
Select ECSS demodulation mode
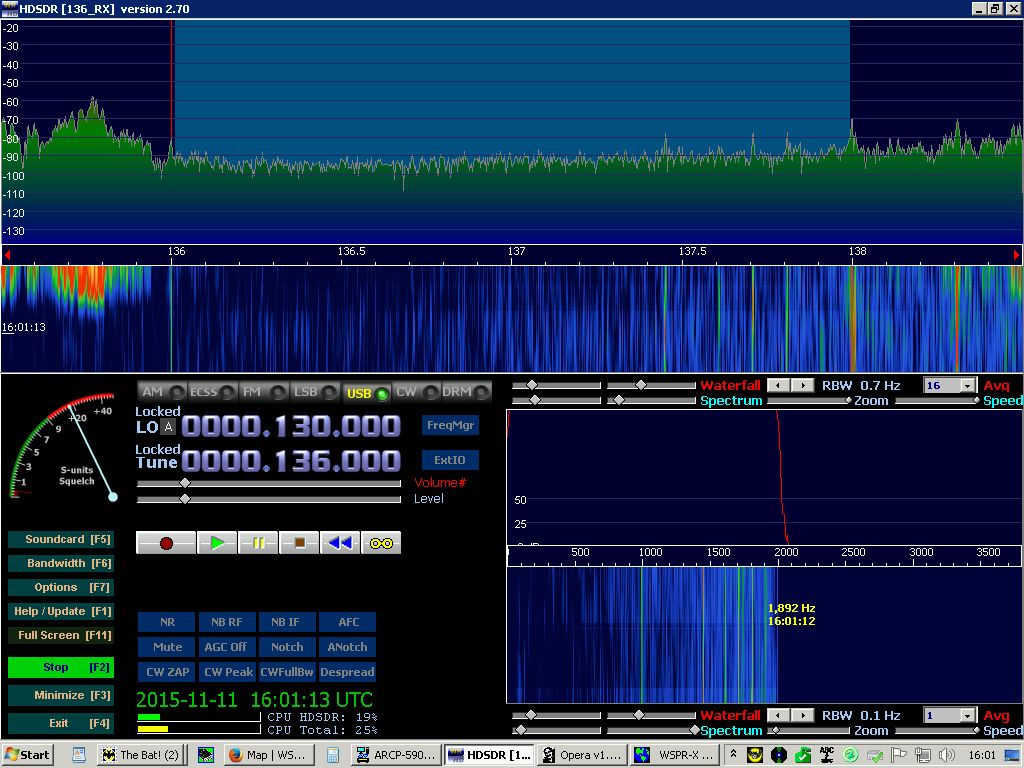[x=212, y=392]
